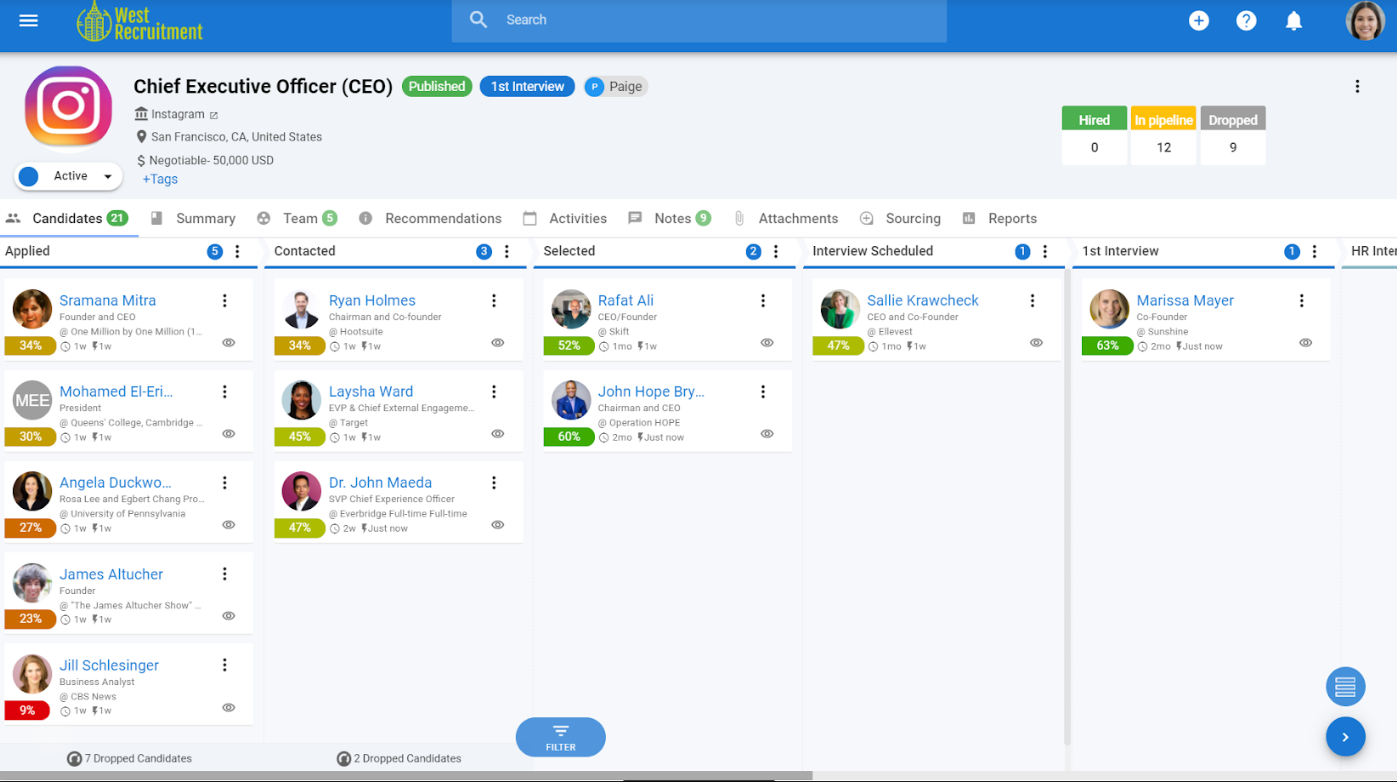Open Interview Scheduled column options menu

(x=1045, y=252)
